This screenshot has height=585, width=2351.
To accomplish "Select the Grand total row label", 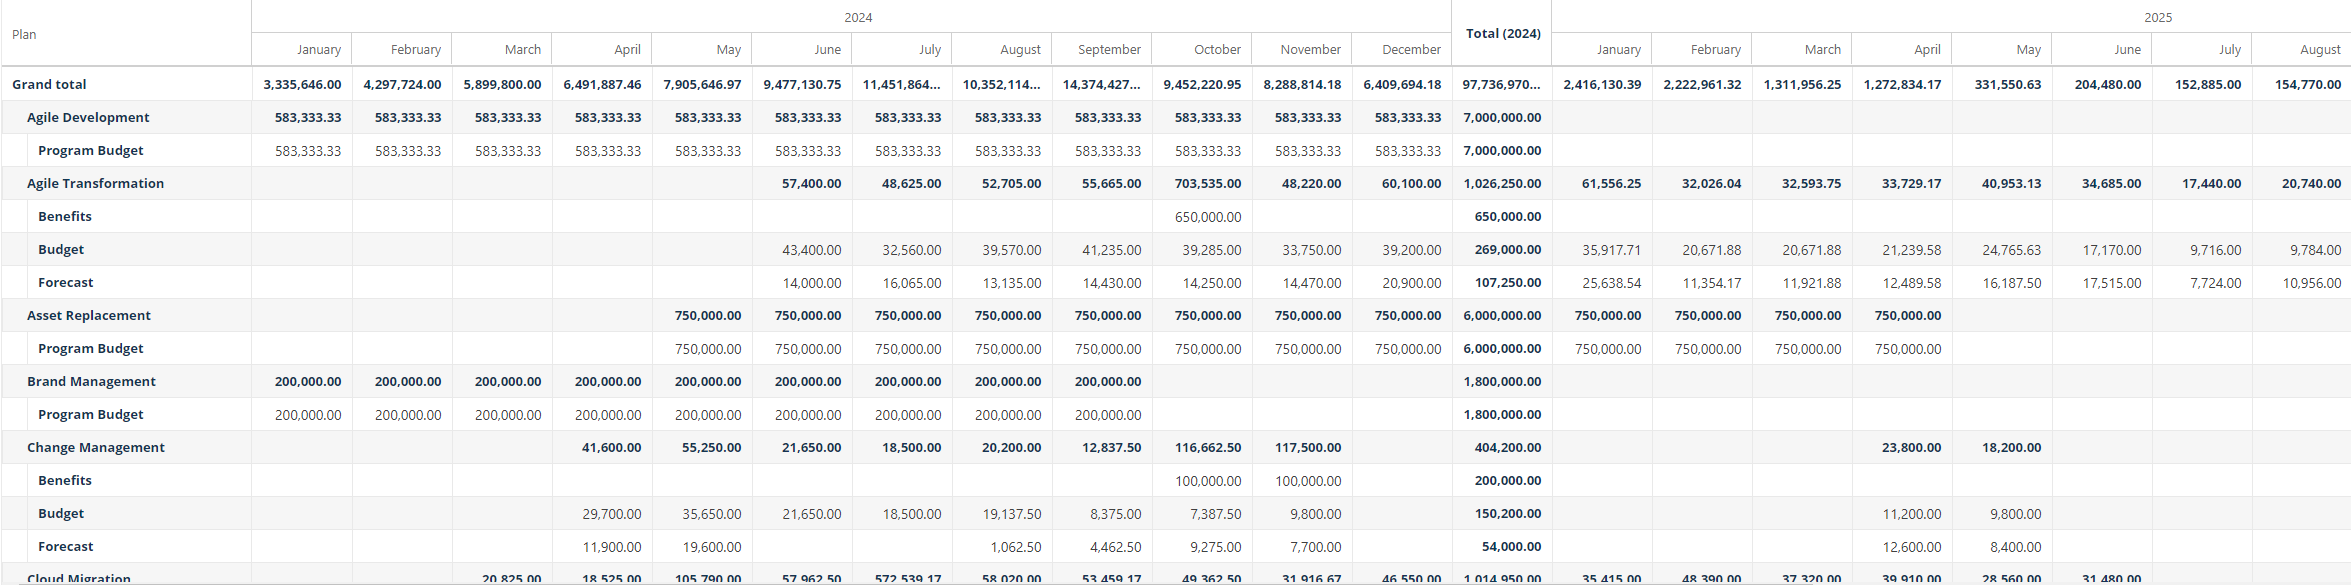I will coord(49,84).
